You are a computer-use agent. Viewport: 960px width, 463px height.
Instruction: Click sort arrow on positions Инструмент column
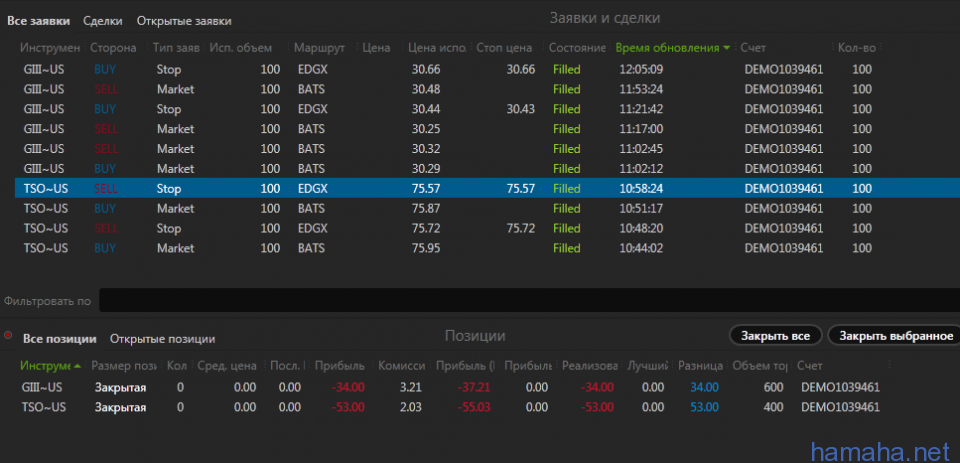[x=78, y=366]
